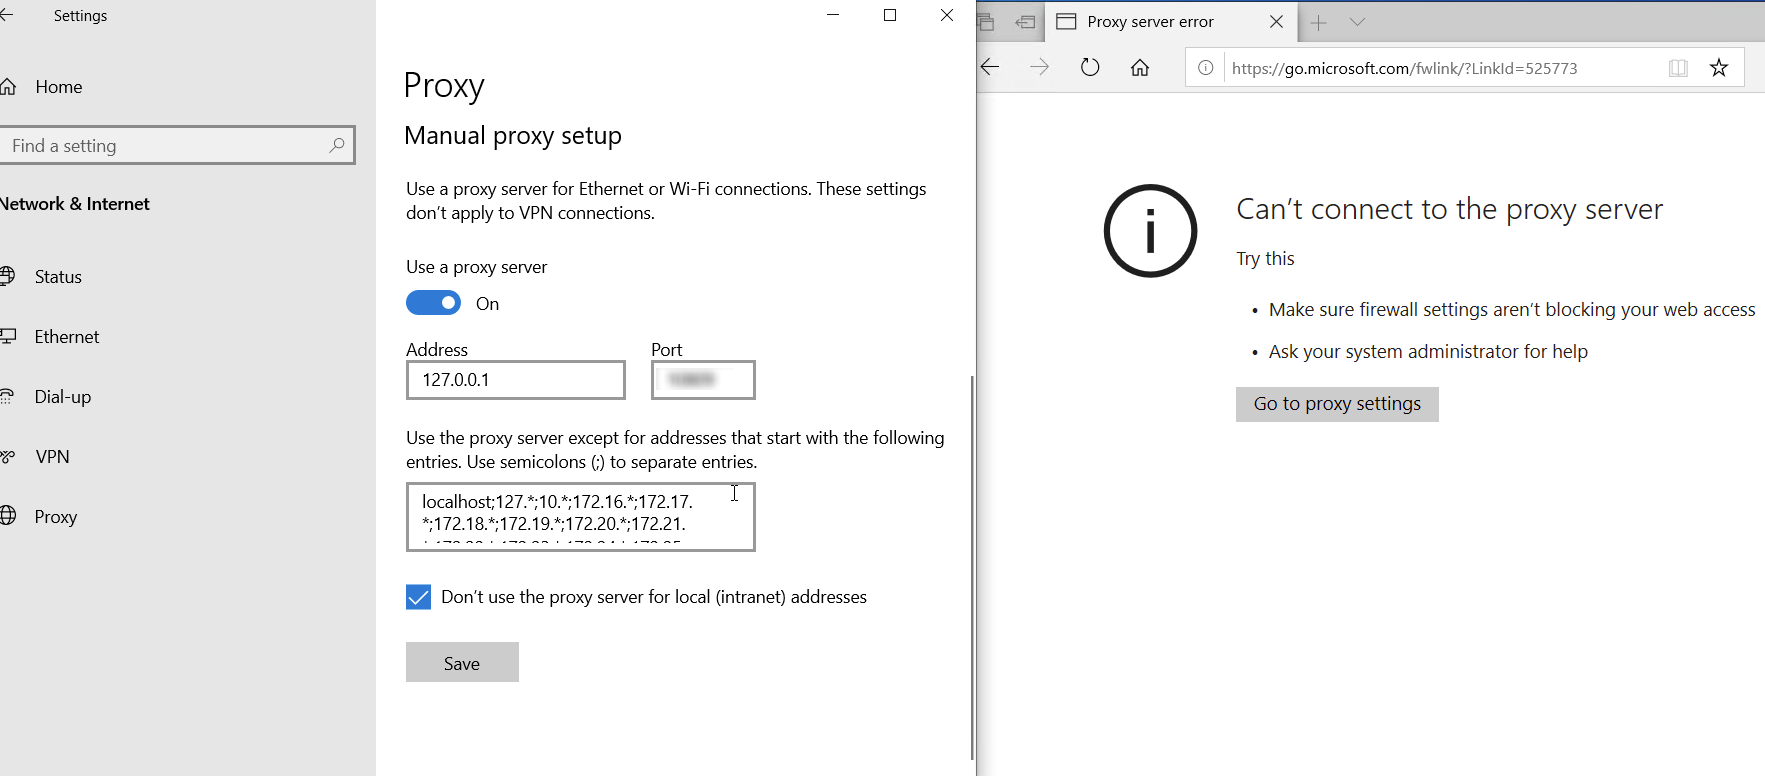Open the Status network page
The height and width of the screenshot is (776, 1765).
click(58, 277)
